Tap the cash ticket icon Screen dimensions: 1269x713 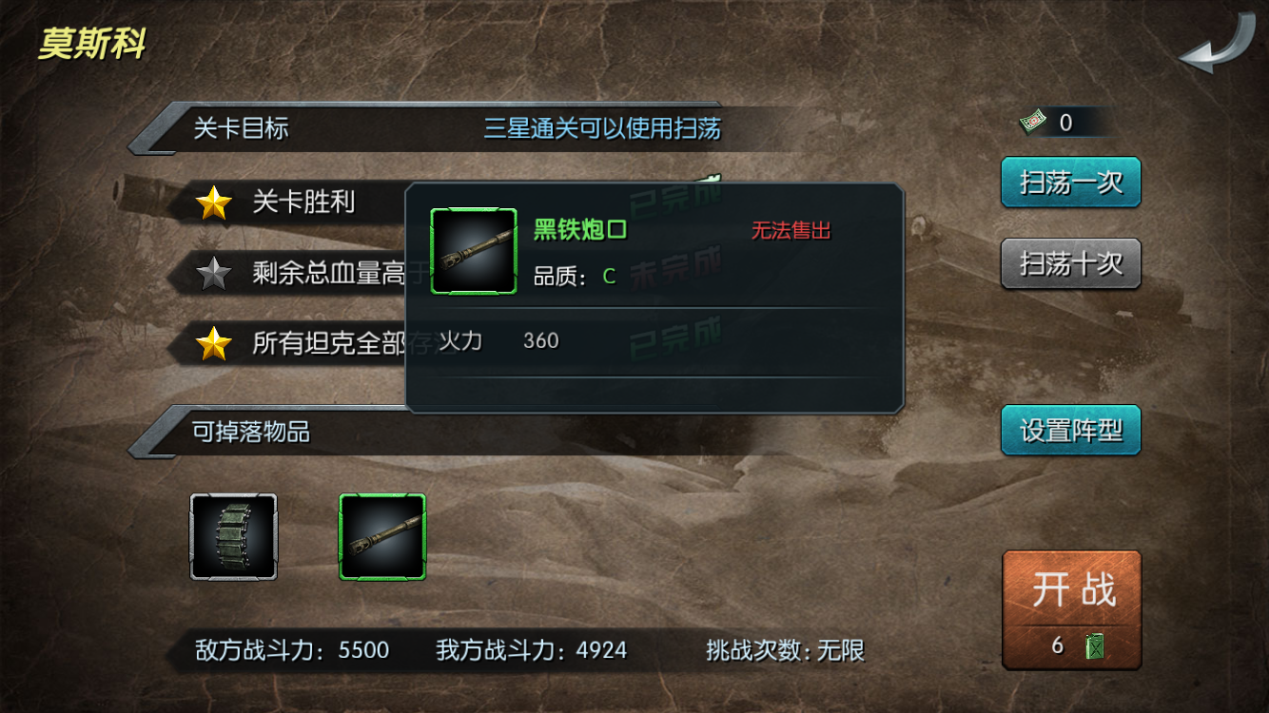pos(1033,122)
